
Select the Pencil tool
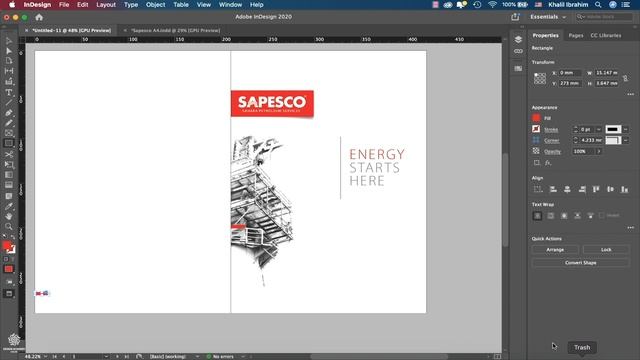[x=9, y=123]
